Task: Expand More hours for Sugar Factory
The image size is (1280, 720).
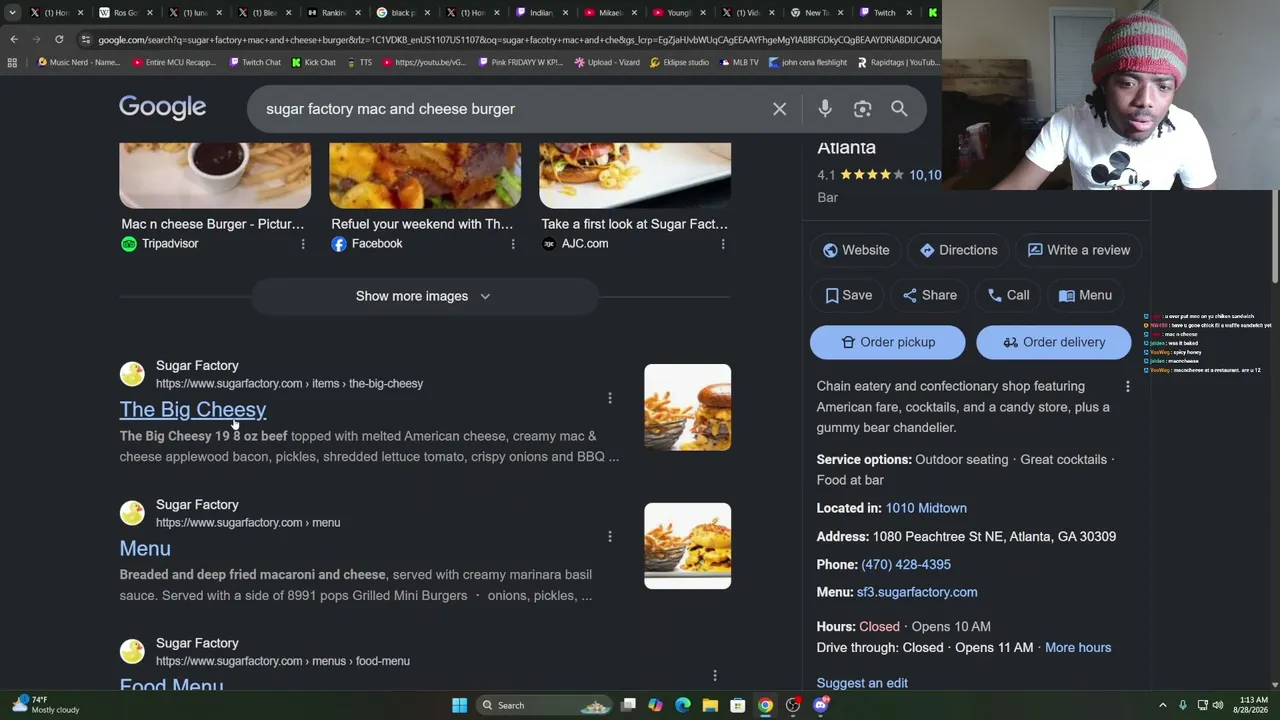Action: tap(1078, 648)
